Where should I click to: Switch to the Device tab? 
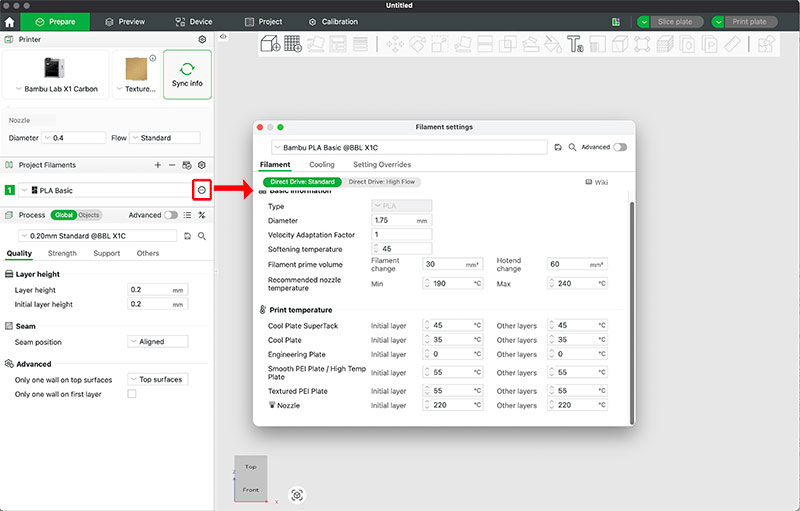coord(194,22)
